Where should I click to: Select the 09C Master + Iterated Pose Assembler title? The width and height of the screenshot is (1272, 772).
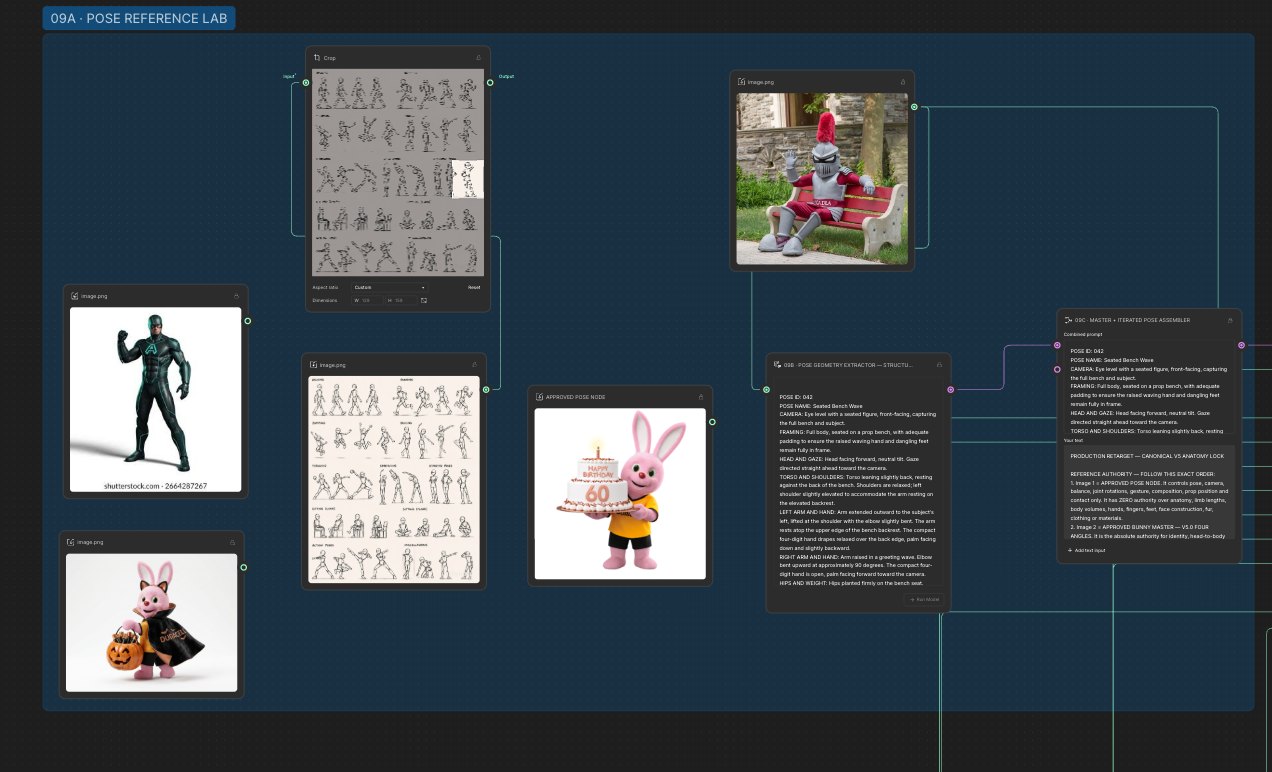(1133, 320)
